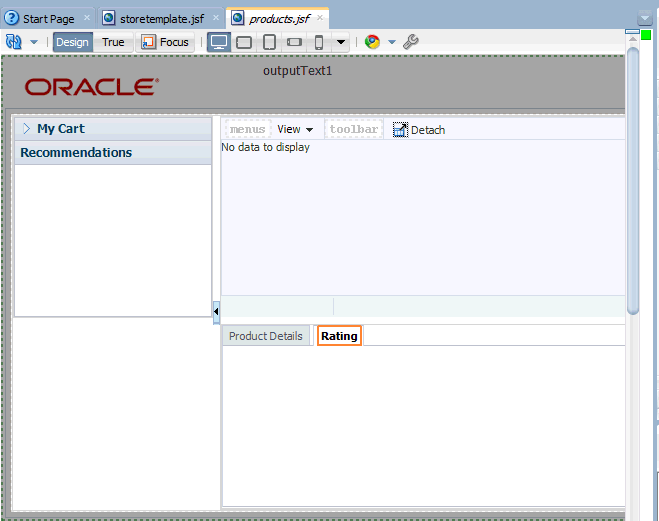The width and height of the screenshot is (659, 521).
Task: Select the landscape tablet screen size
Action: [x=244, y=42]
